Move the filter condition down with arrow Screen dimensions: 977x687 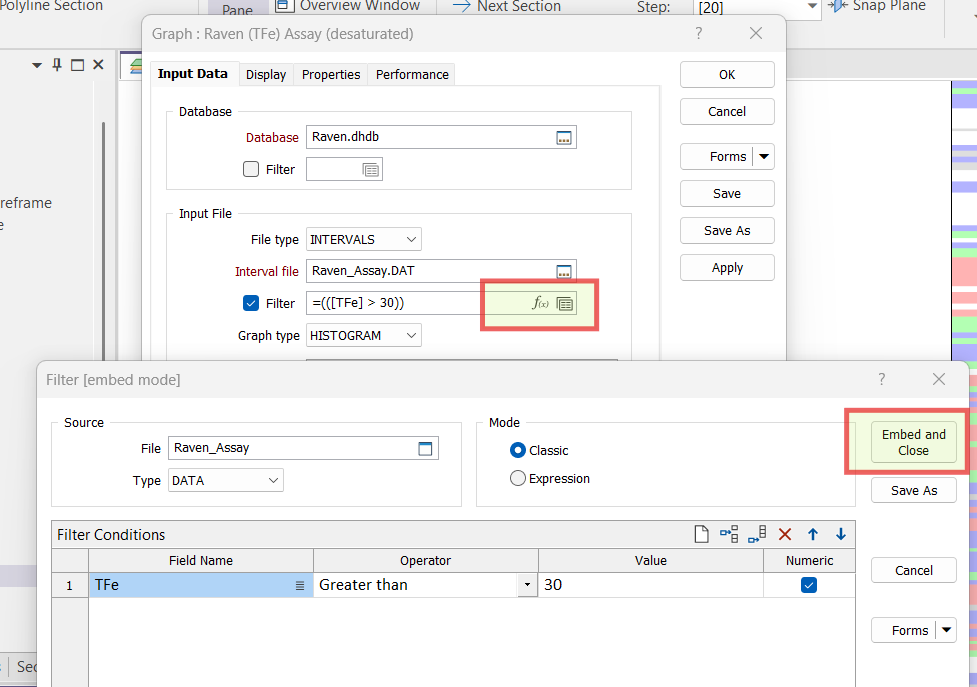point(841,535)
